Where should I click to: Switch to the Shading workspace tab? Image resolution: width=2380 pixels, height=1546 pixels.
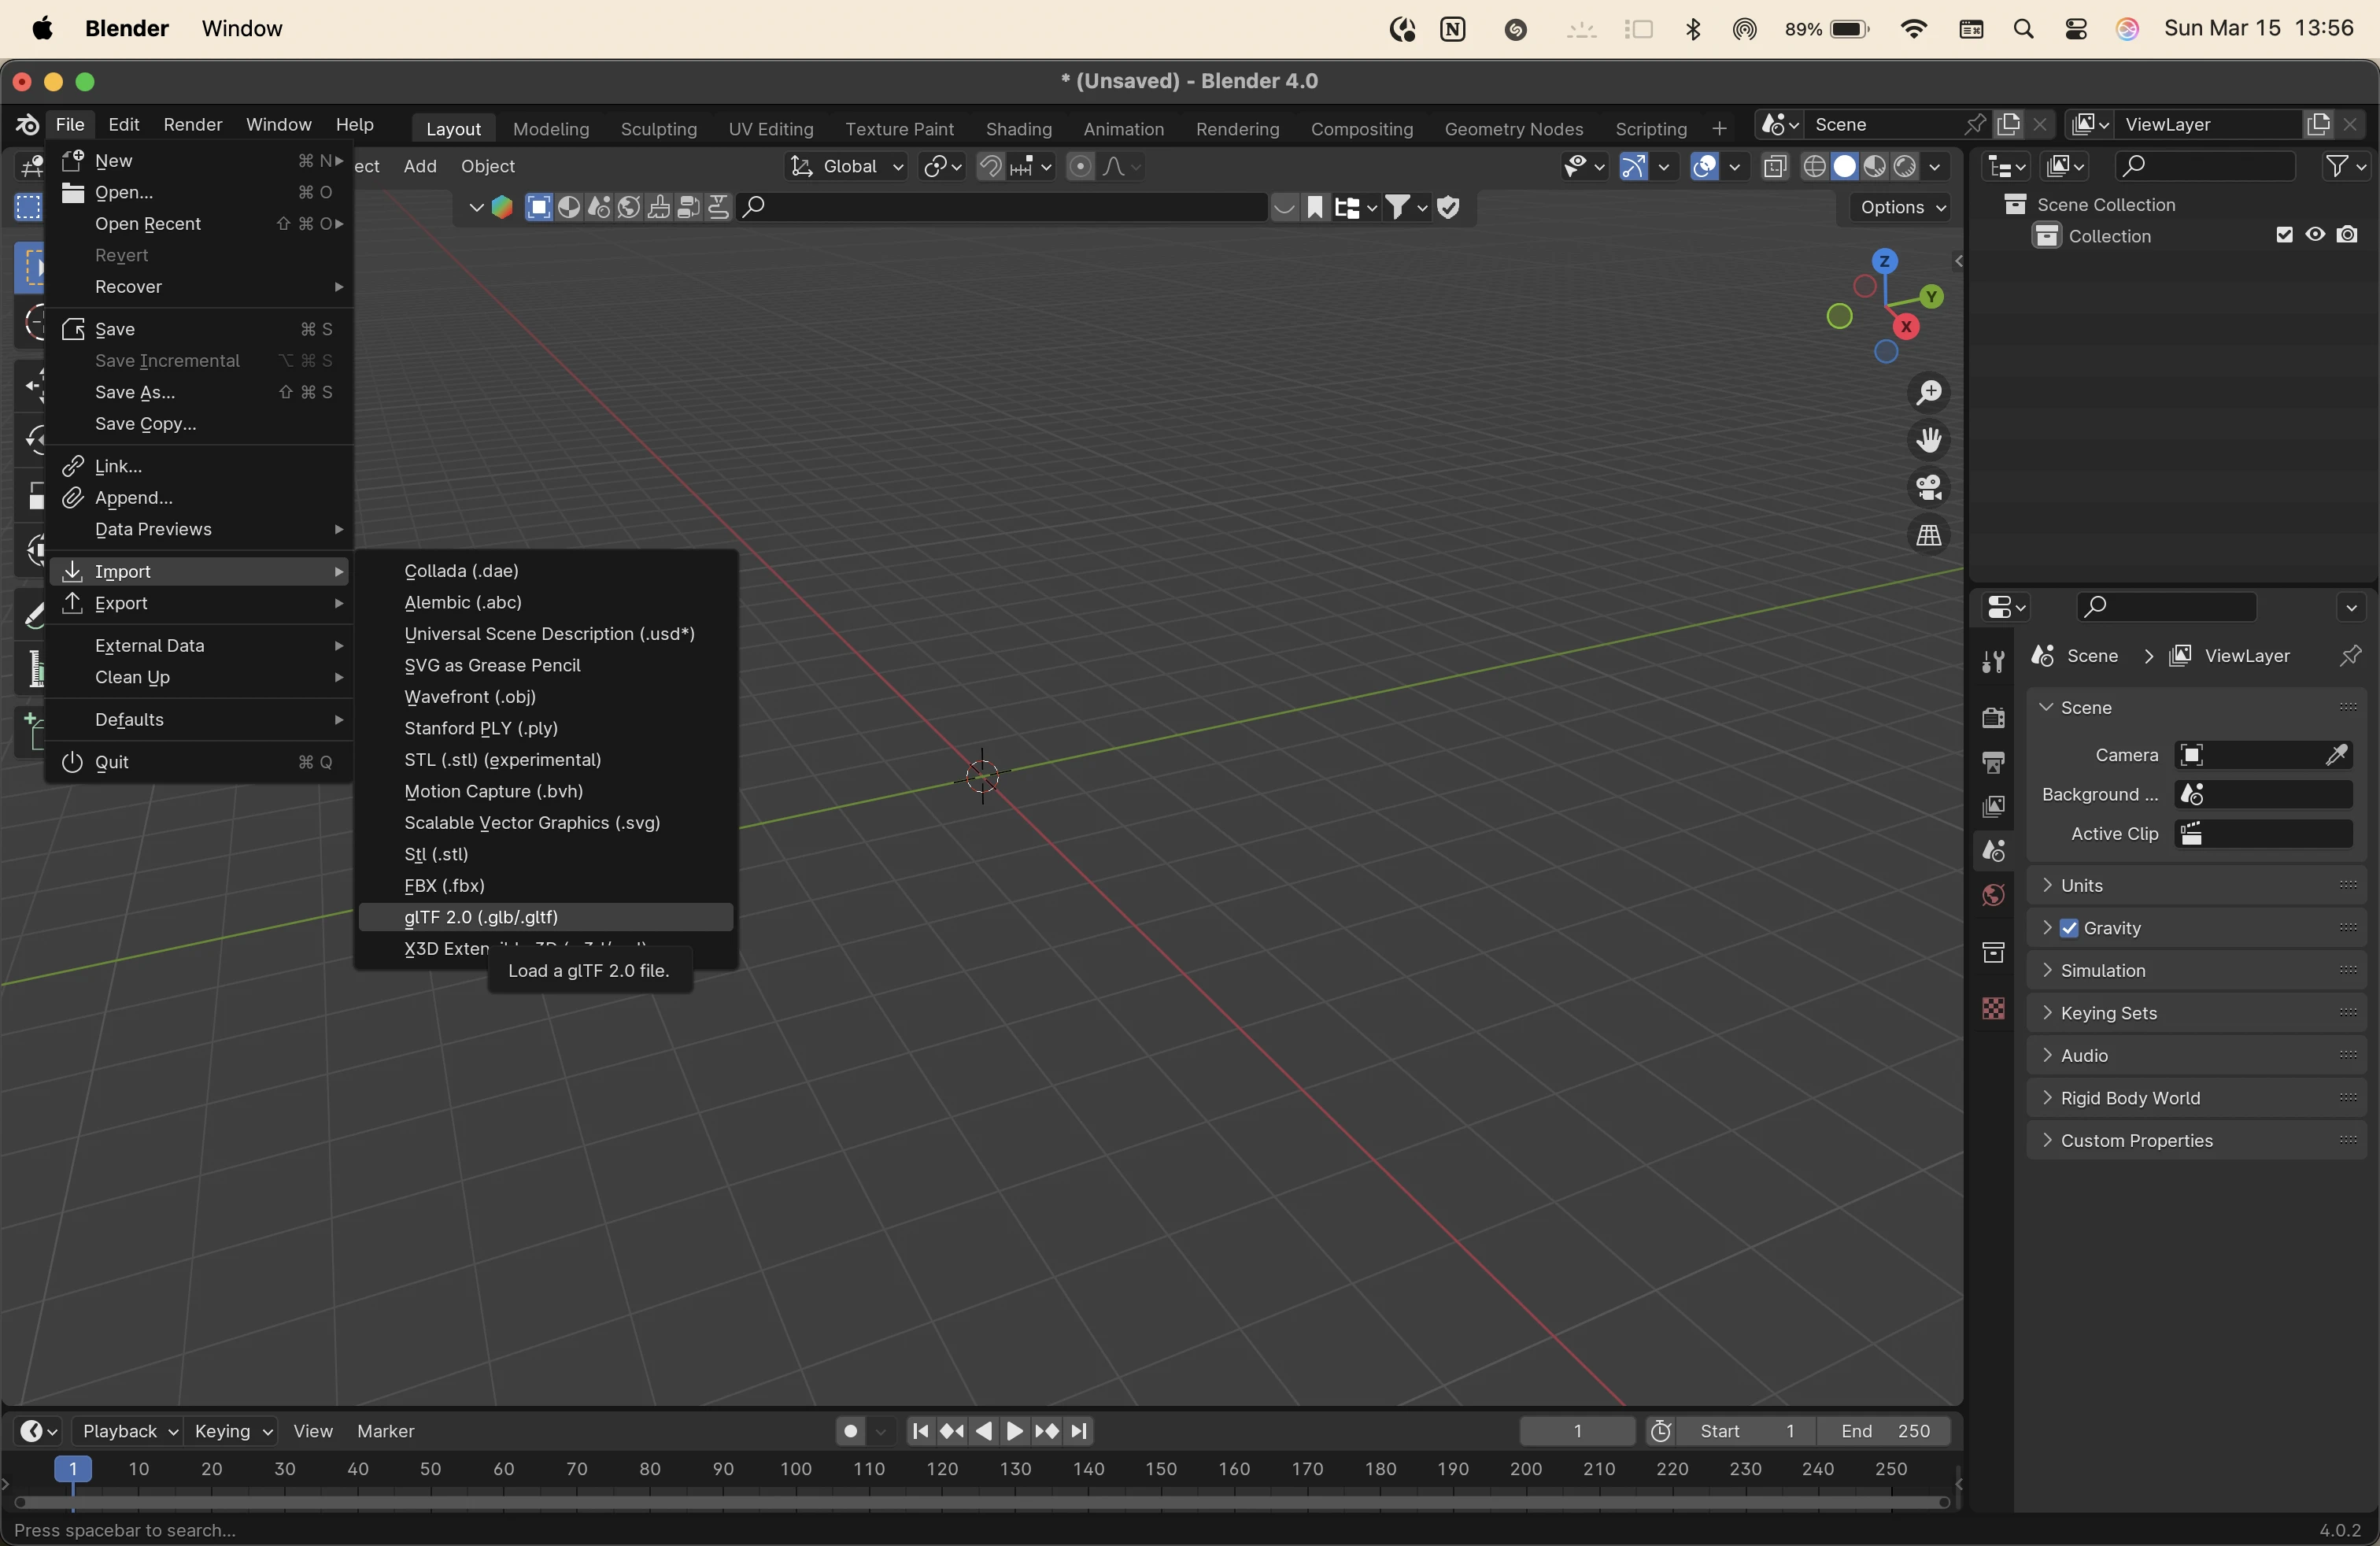tap(1018, 128)
